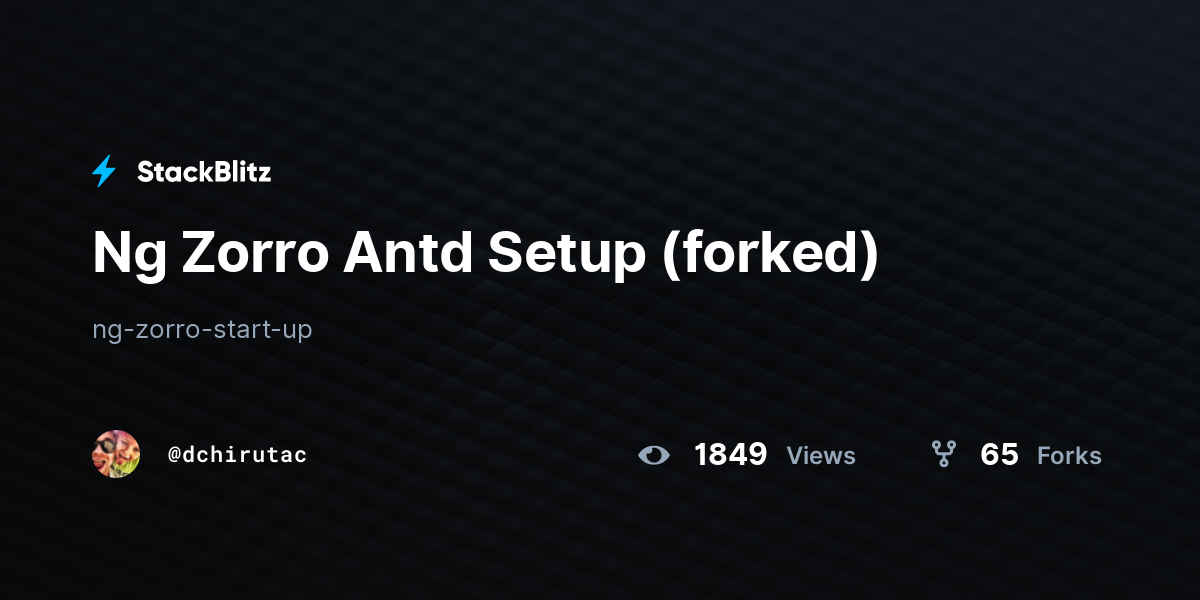Click the fork icon beside 65
This screenshot has height=600, width=1200.
click(943, 455)
